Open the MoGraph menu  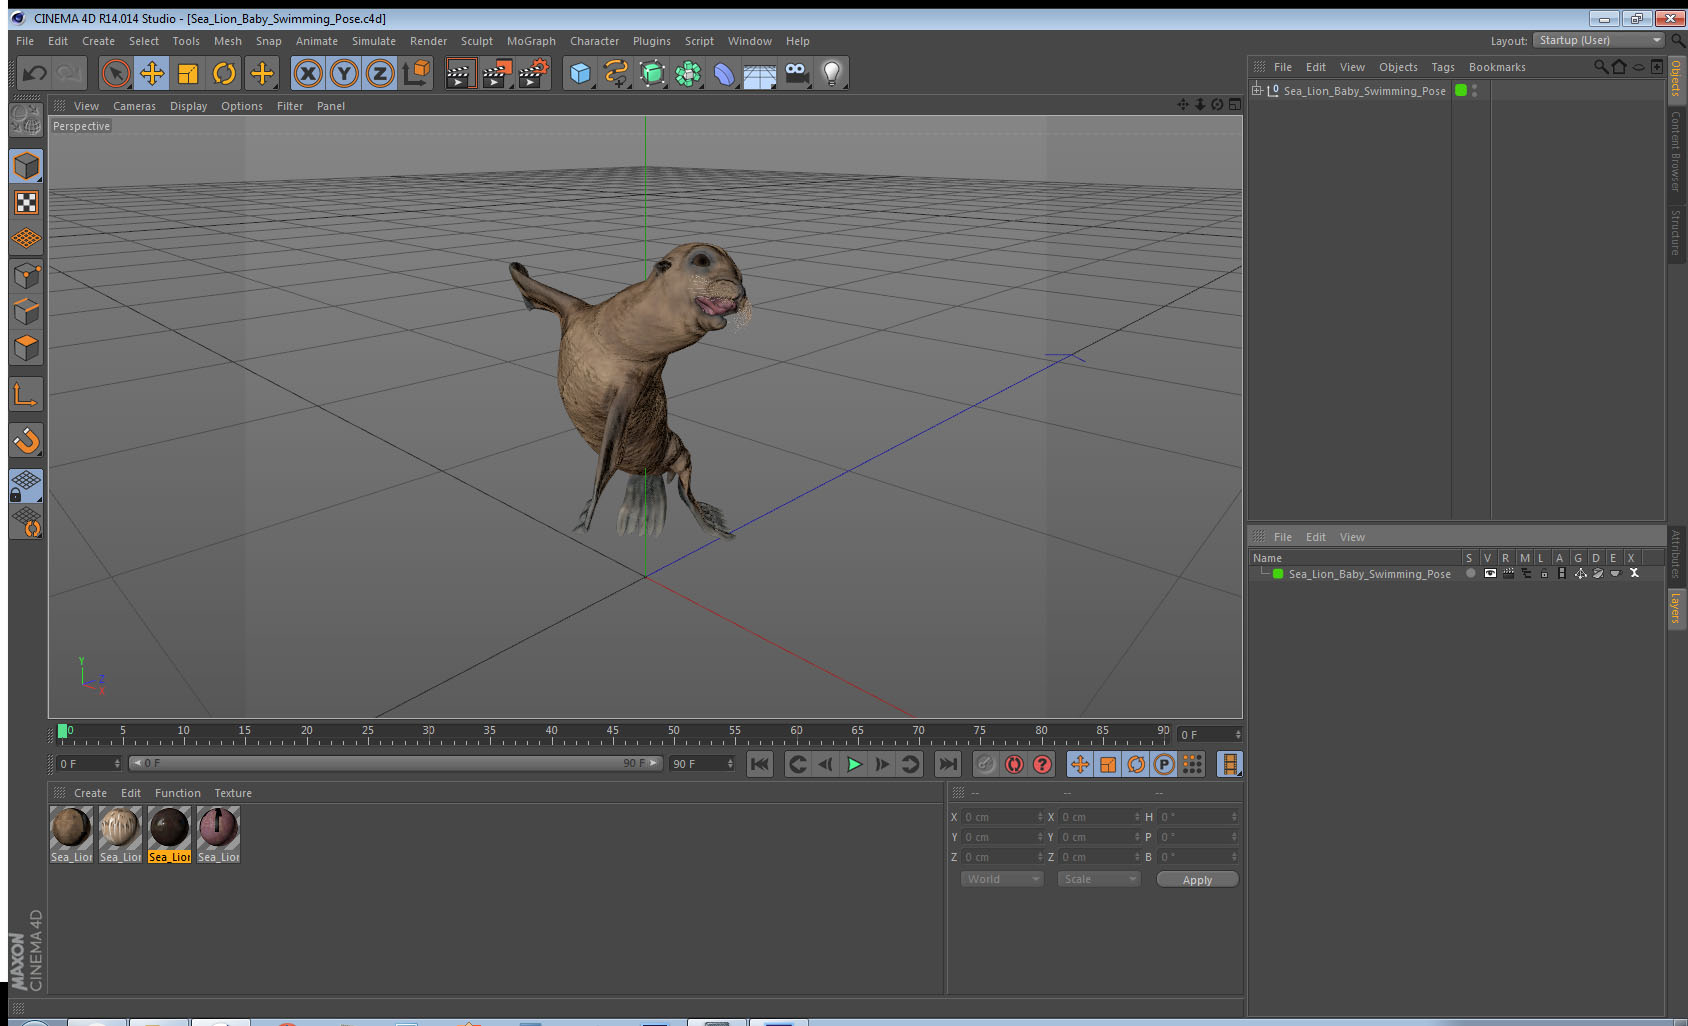coord(531,41)
